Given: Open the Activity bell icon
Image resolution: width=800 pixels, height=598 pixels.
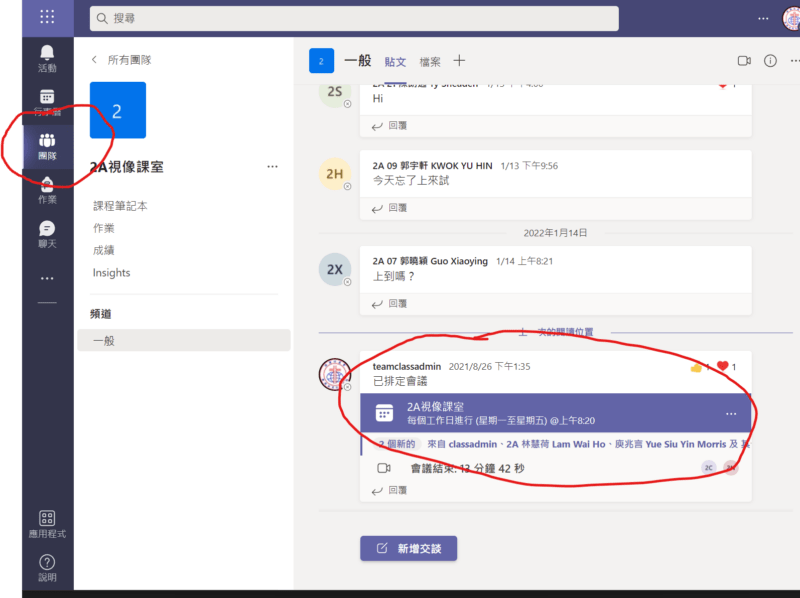Looking at the screenshot, I should 47,58.
